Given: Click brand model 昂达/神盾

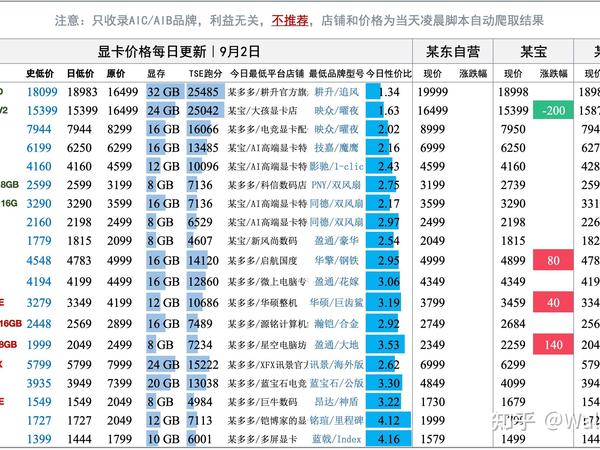Looking at the screenshot, I should pos(336,402).
